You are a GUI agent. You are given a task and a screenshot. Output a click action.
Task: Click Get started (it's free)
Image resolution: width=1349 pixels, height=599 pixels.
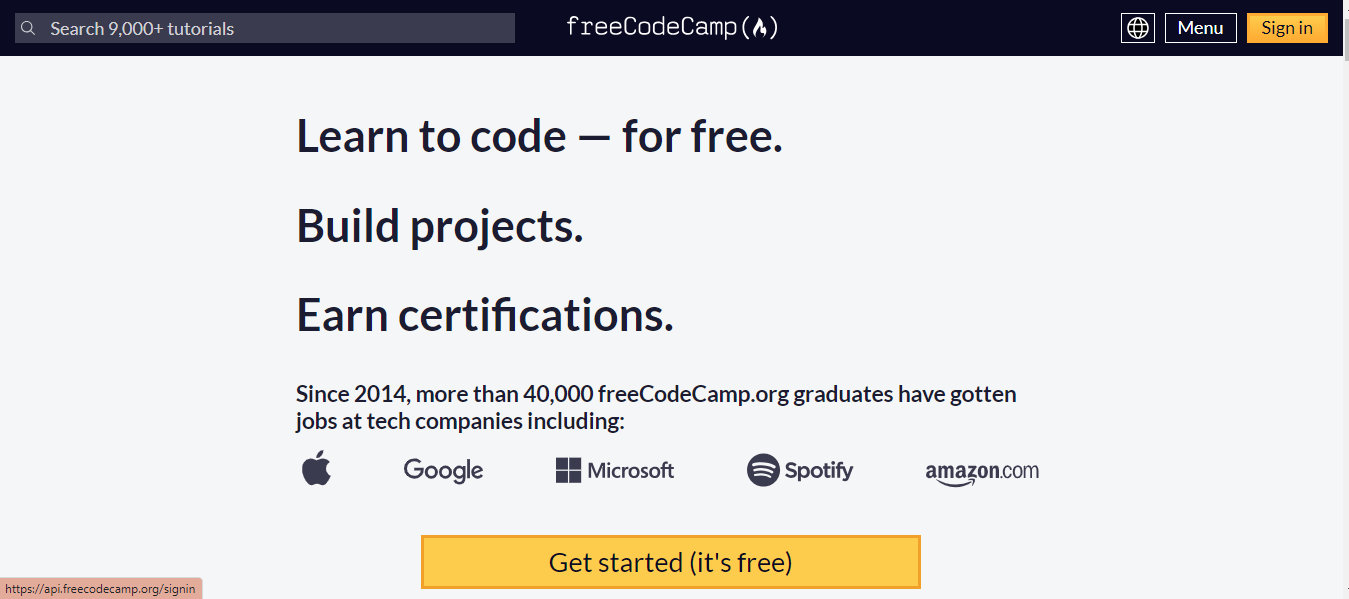[670, 562]
